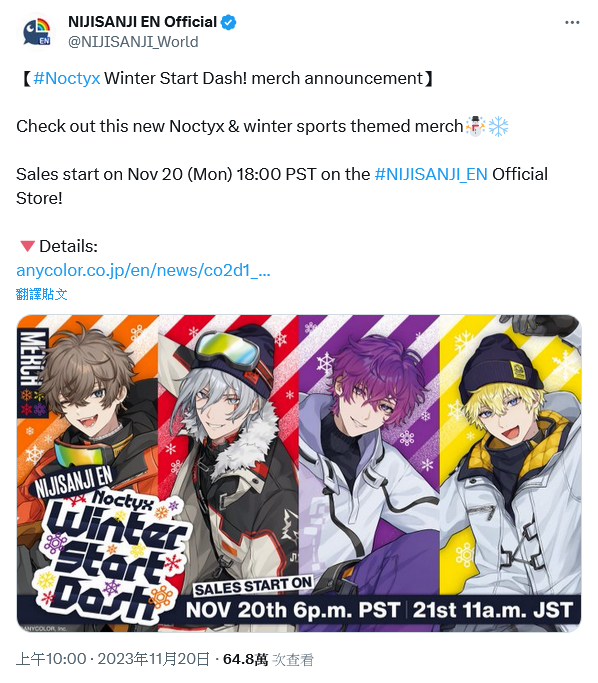Click the post timestamp 上午10:00 · 2023年11月20日

coord(113,659)
